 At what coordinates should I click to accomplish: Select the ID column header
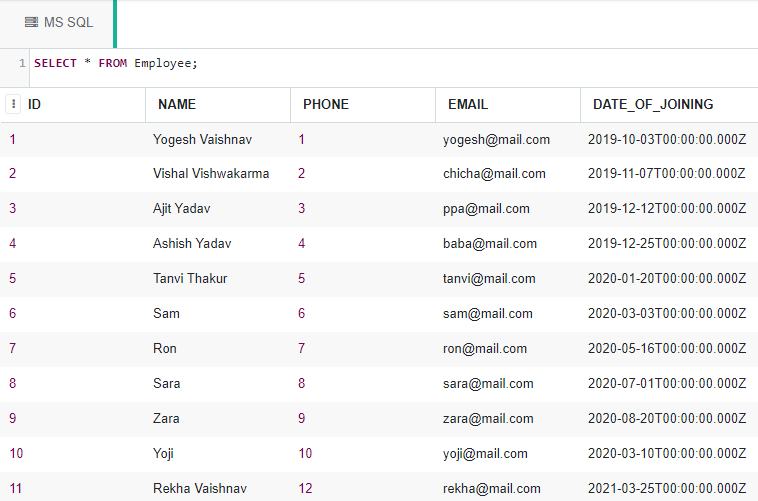[34, 104]
